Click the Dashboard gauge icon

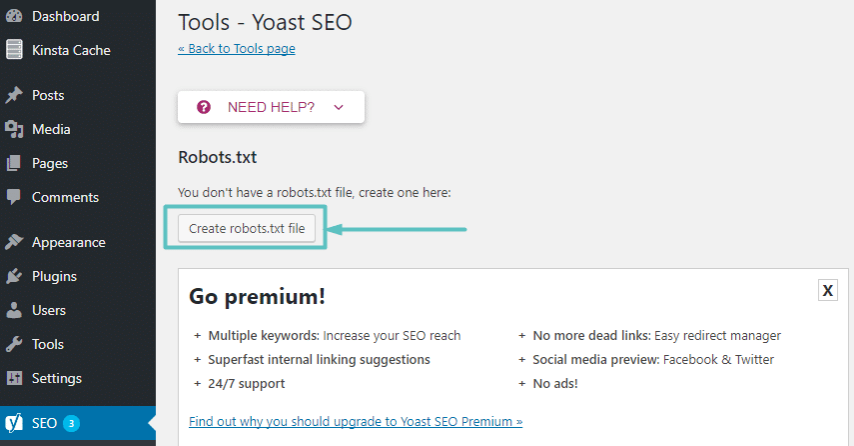pos(14,16)
